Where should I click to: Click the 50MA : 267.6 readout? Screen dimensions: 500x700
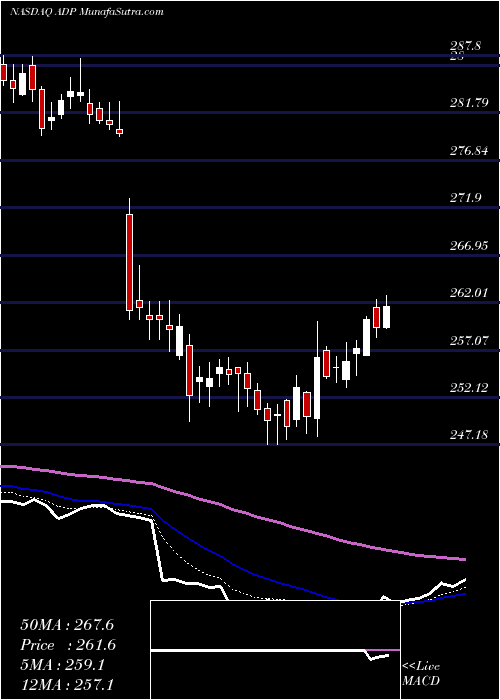68,625
